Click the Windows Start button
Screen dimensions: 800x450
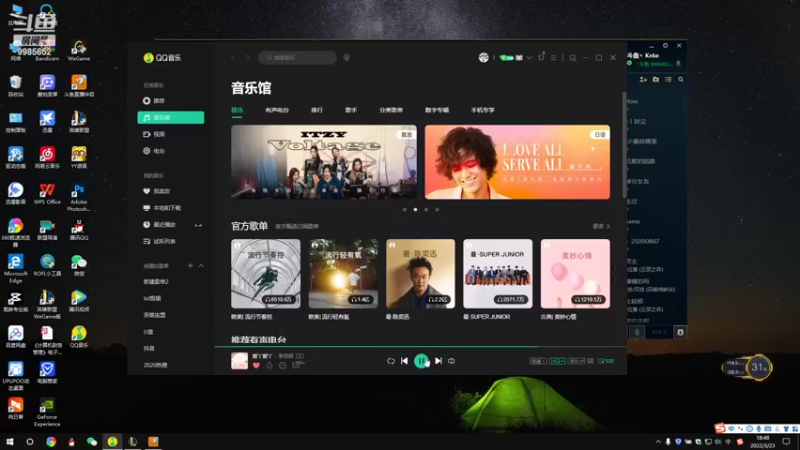10,442
